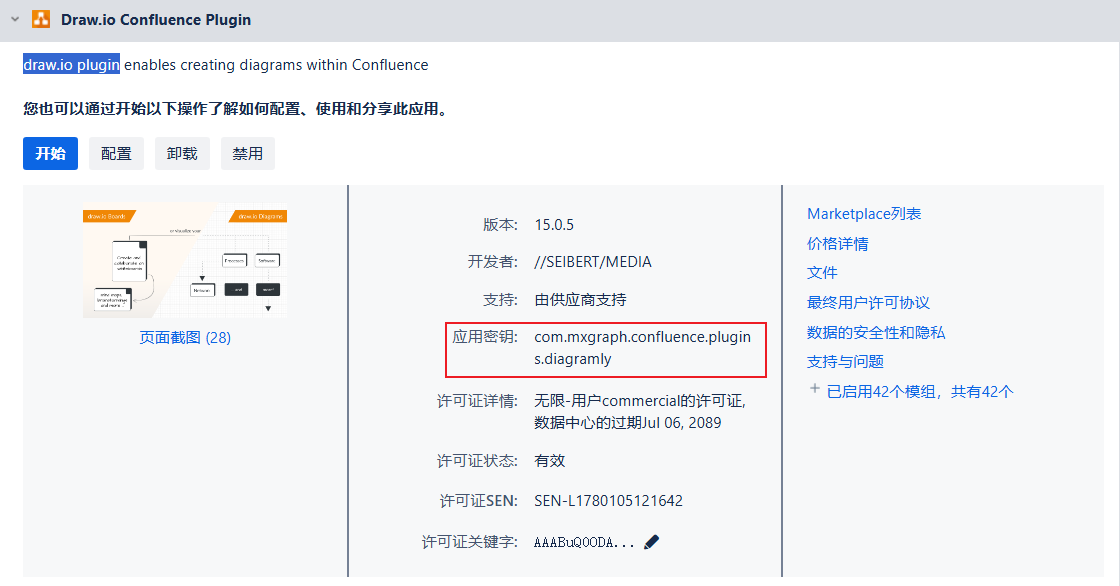1120x586 pixels.
Task: Open the Marketplace列表 link
Action: 864,214
